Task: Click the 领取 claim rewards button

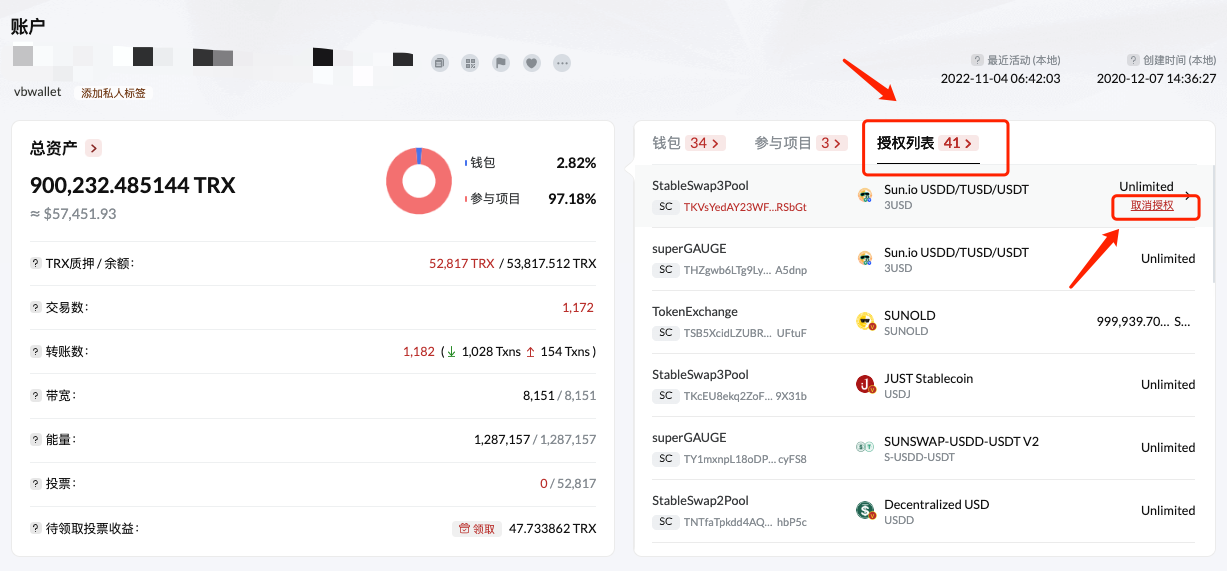Action: point(476,528)
